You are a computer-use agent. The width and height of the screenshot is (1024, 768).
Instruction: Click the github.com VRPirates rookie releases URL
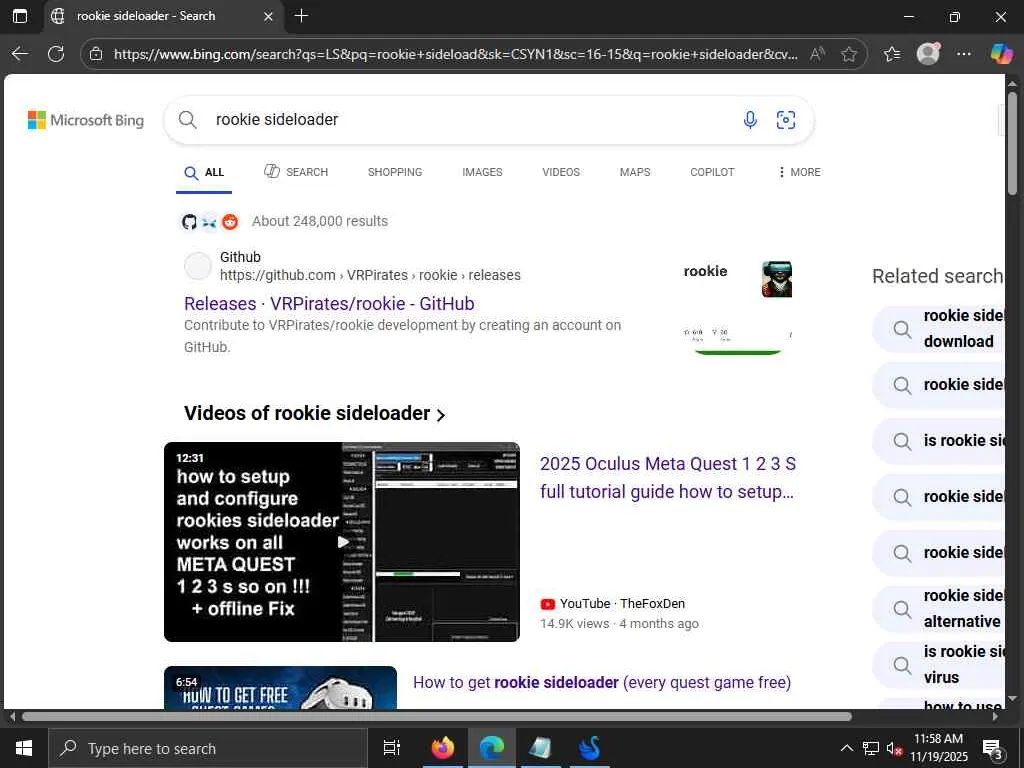pos(370,276)
